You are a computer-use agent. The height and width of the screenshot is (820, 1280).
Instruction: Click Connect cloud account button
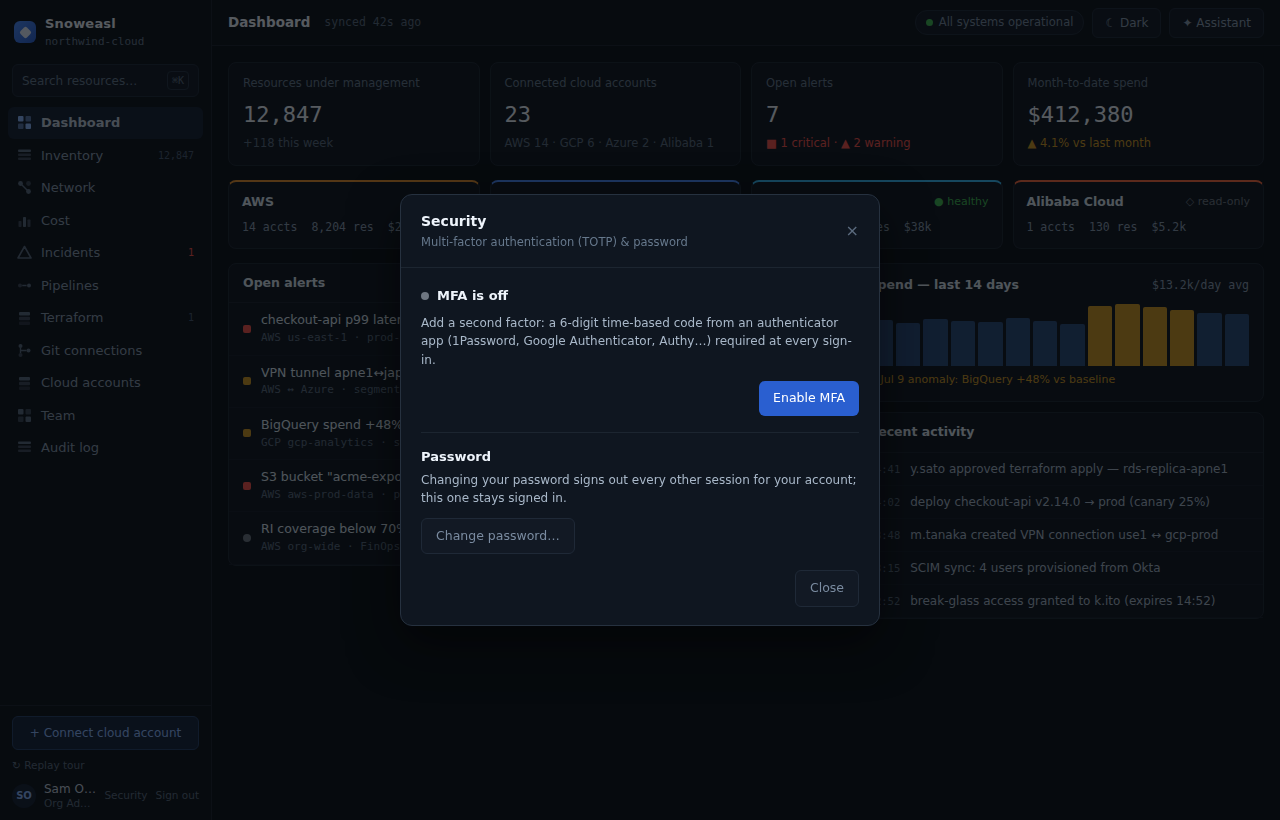(105, 733)
